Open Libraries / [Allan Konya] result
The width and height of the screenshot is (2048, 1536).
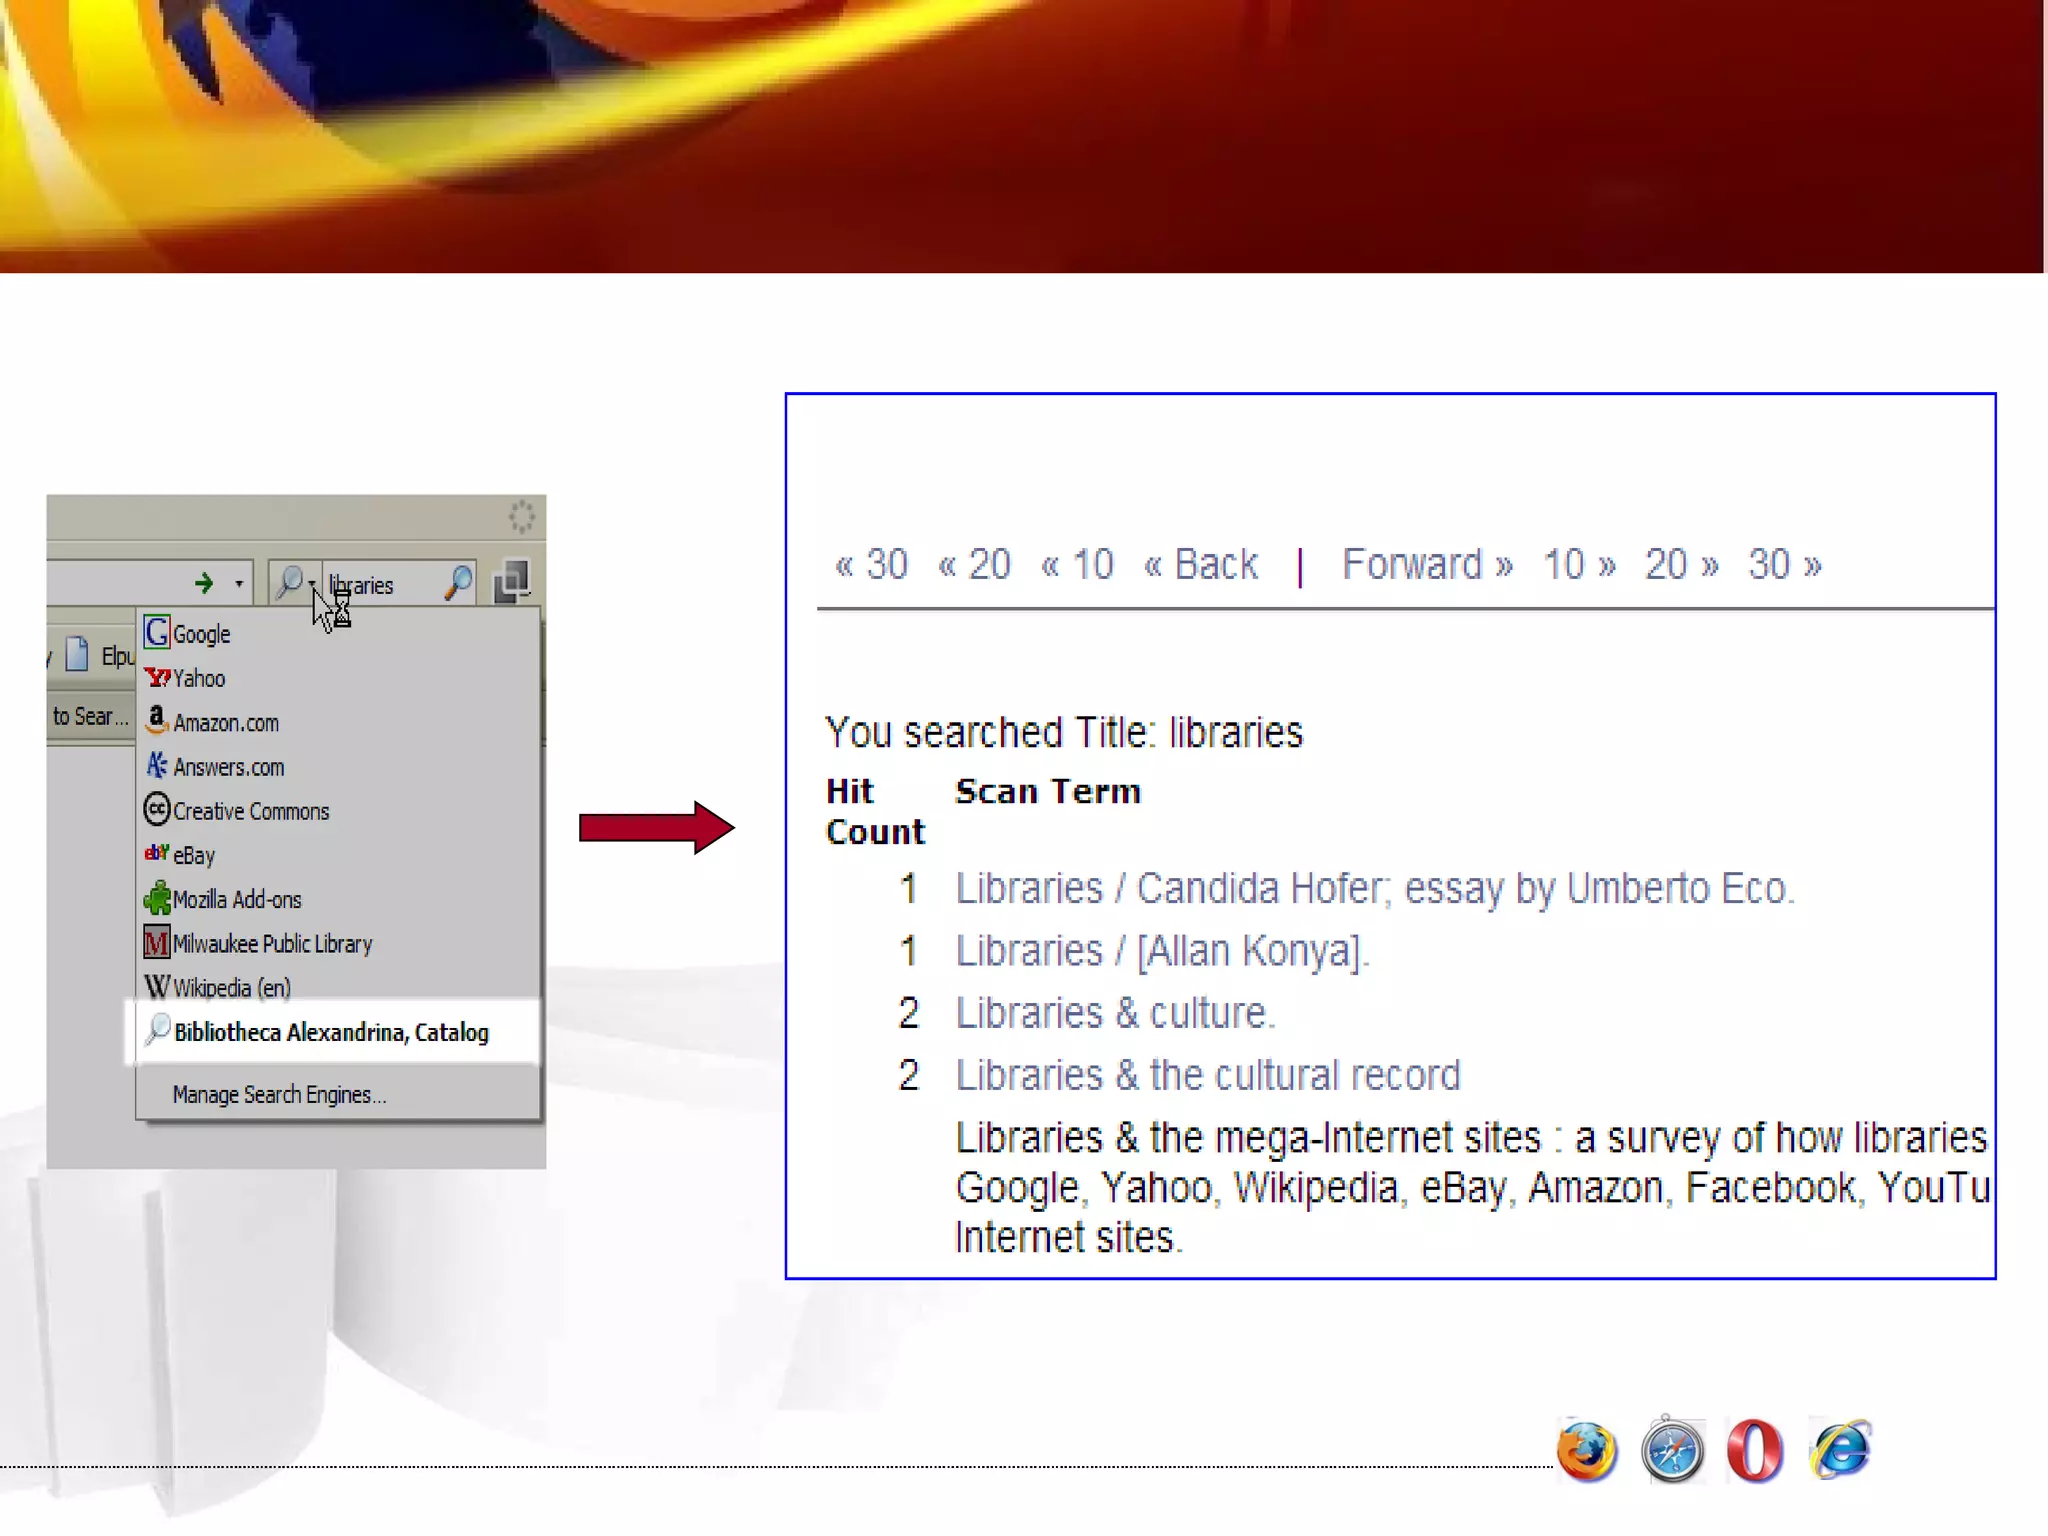[x=1161, y=951]
